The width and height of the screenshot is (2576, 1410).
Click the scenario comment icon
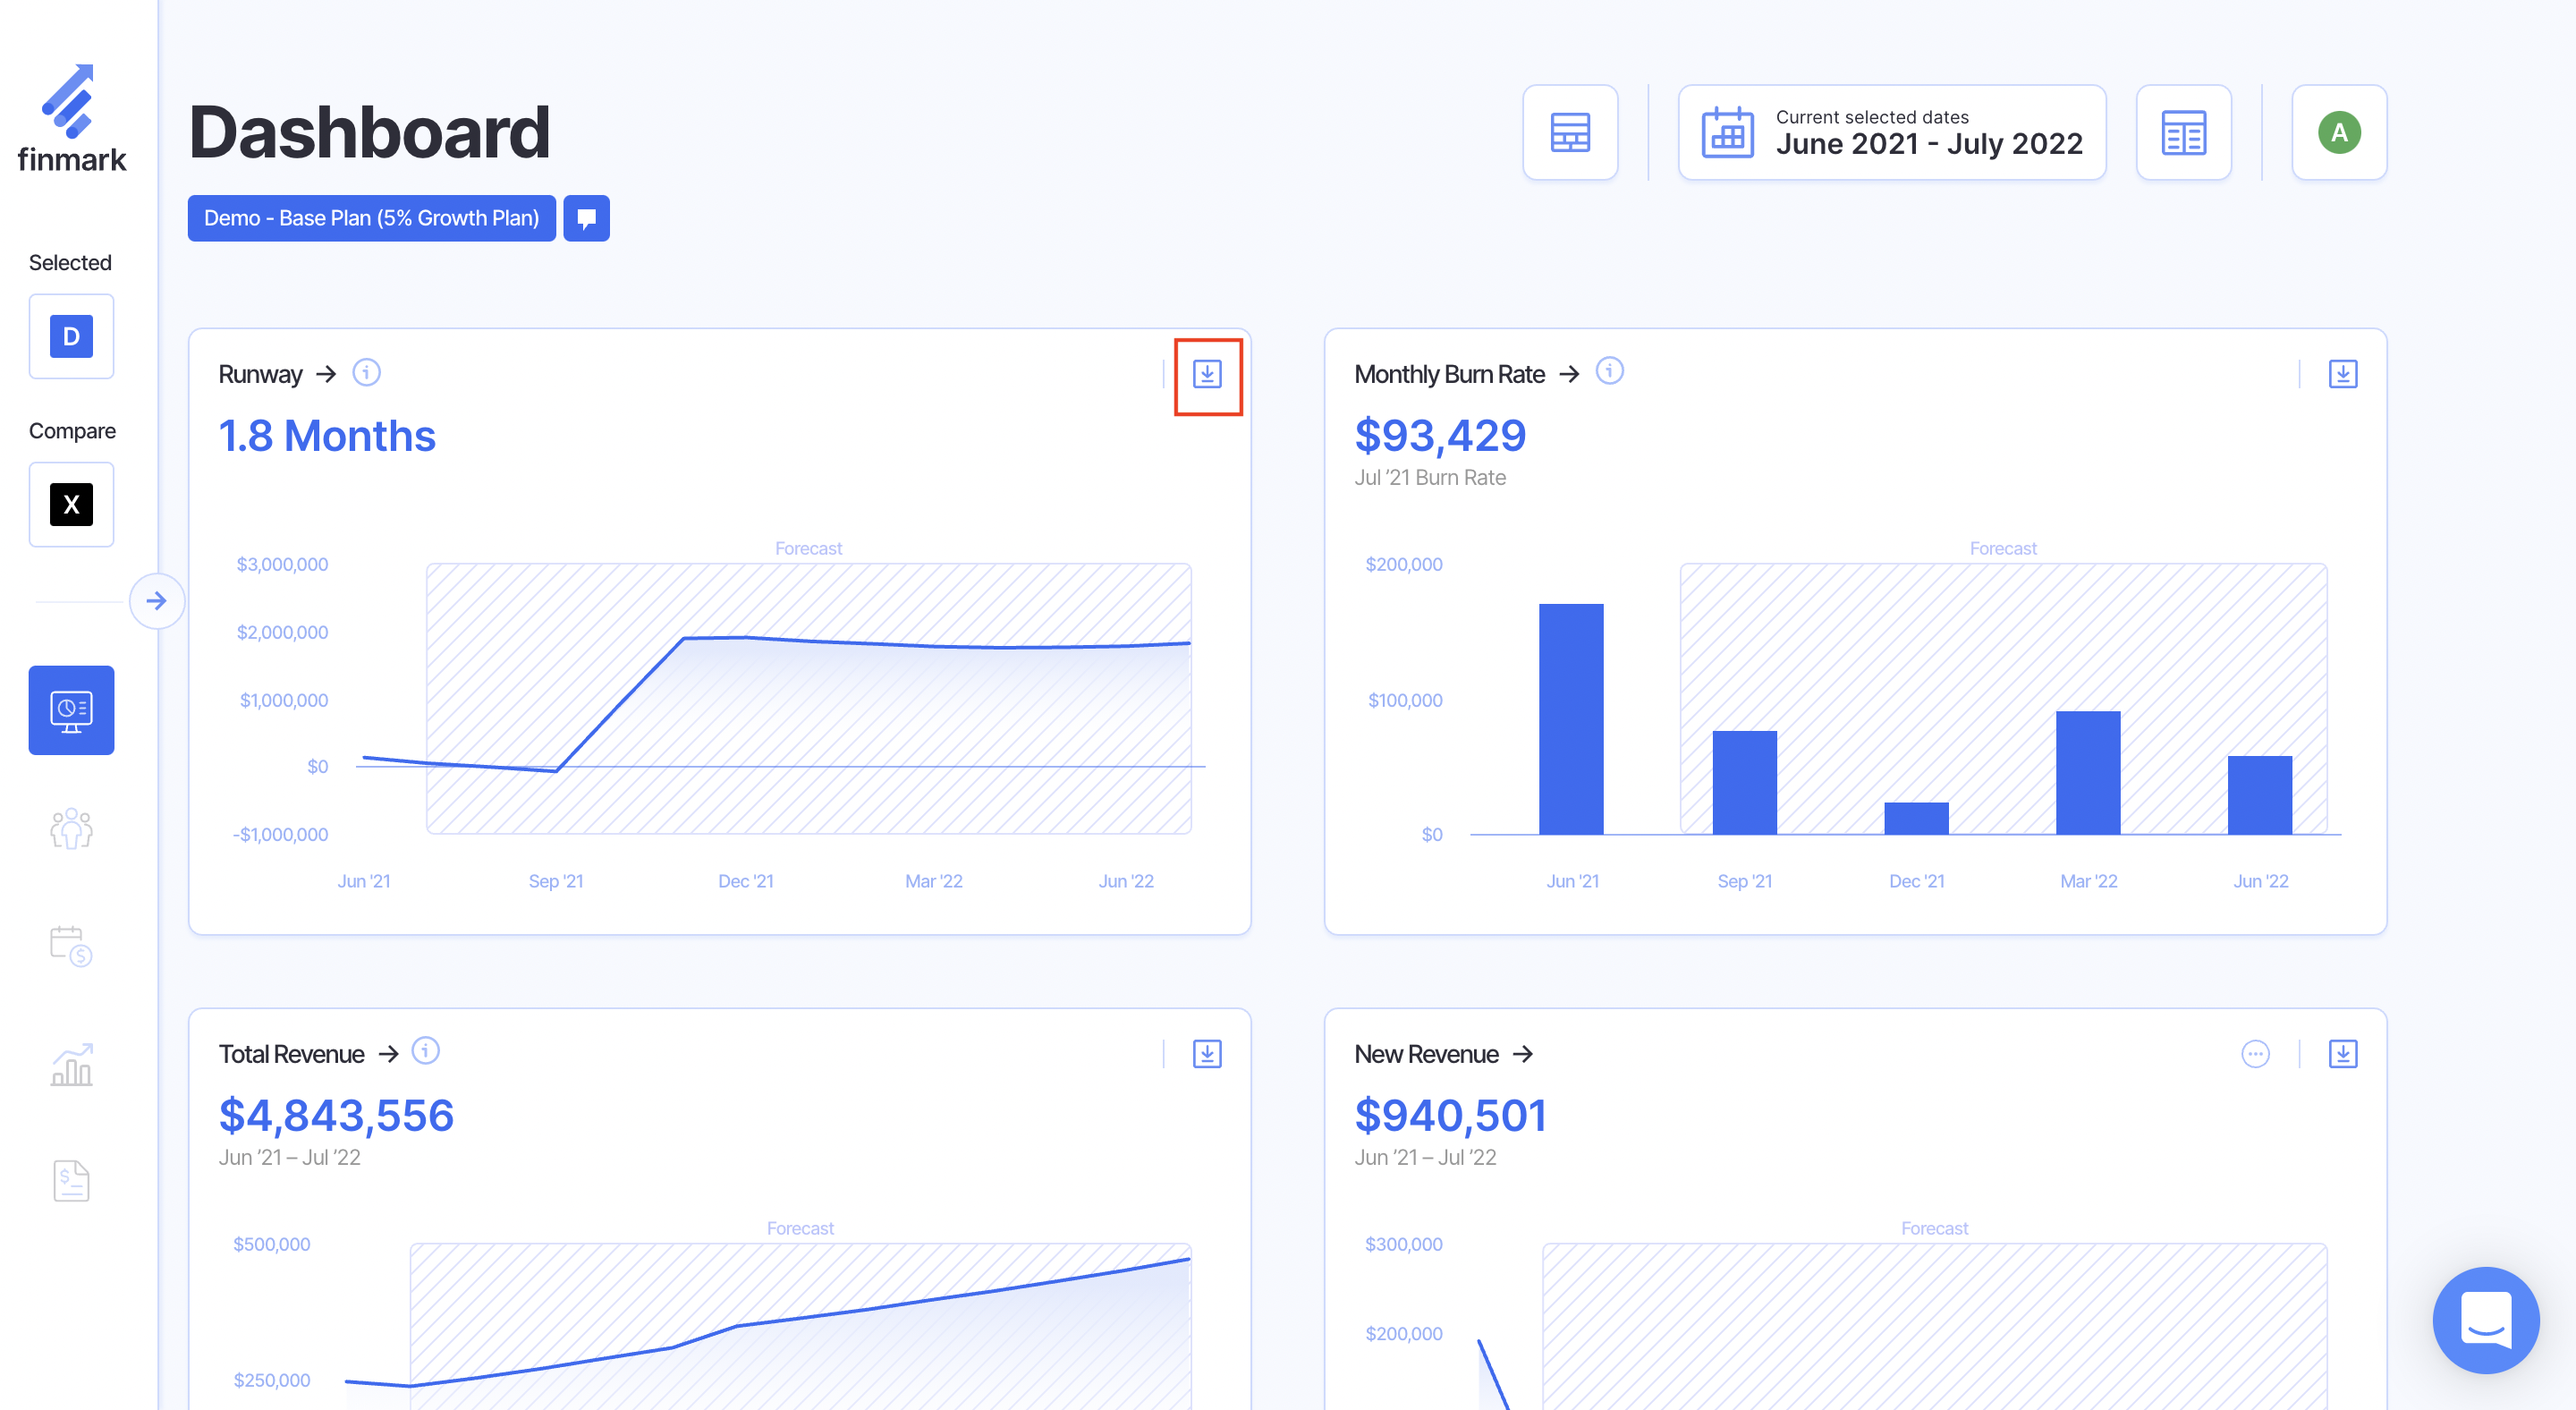(586, 218)
